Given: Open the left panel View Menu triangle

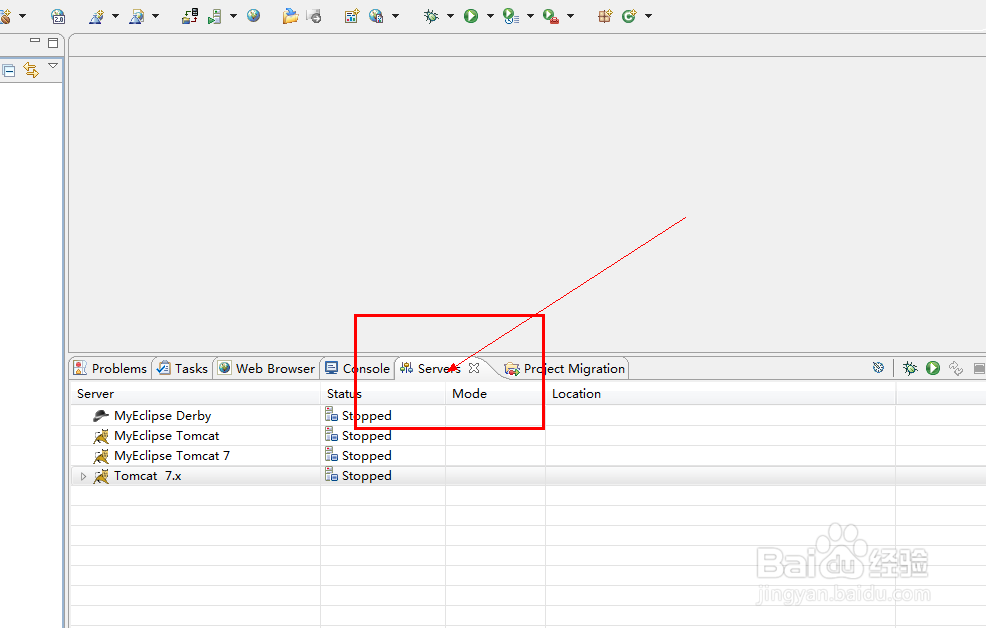Looking at the screenshot, I should [53, 65].
